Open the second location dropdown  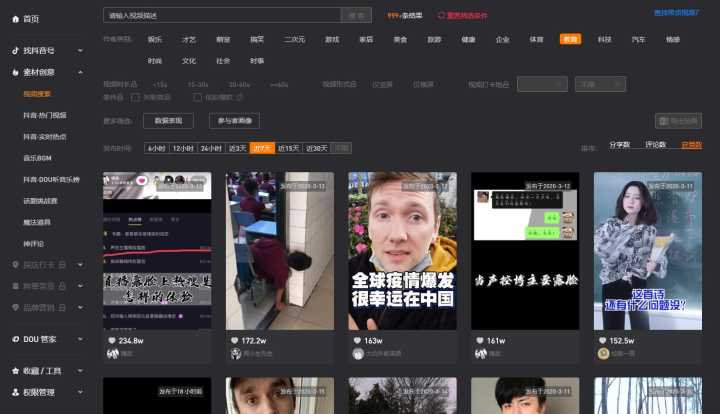[x=600, y=84]
